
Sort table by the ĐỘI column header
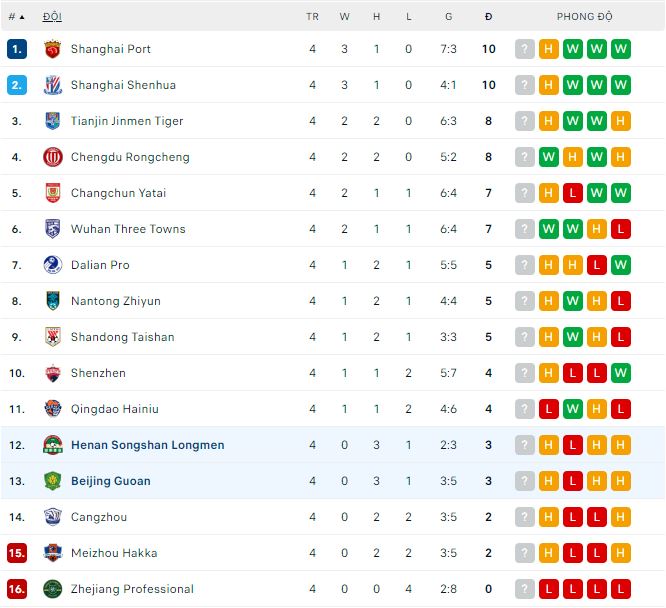51,17
